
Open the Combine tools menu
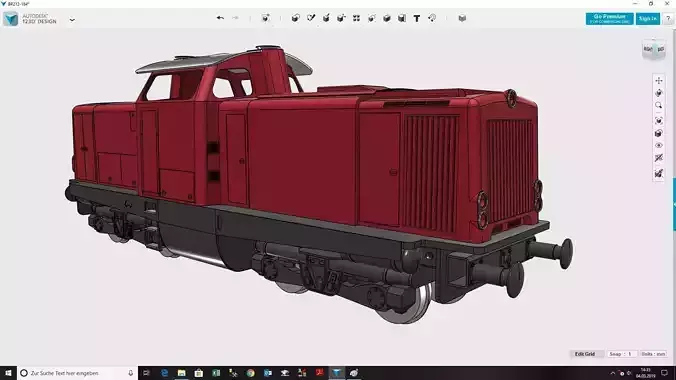click(387, 18)
